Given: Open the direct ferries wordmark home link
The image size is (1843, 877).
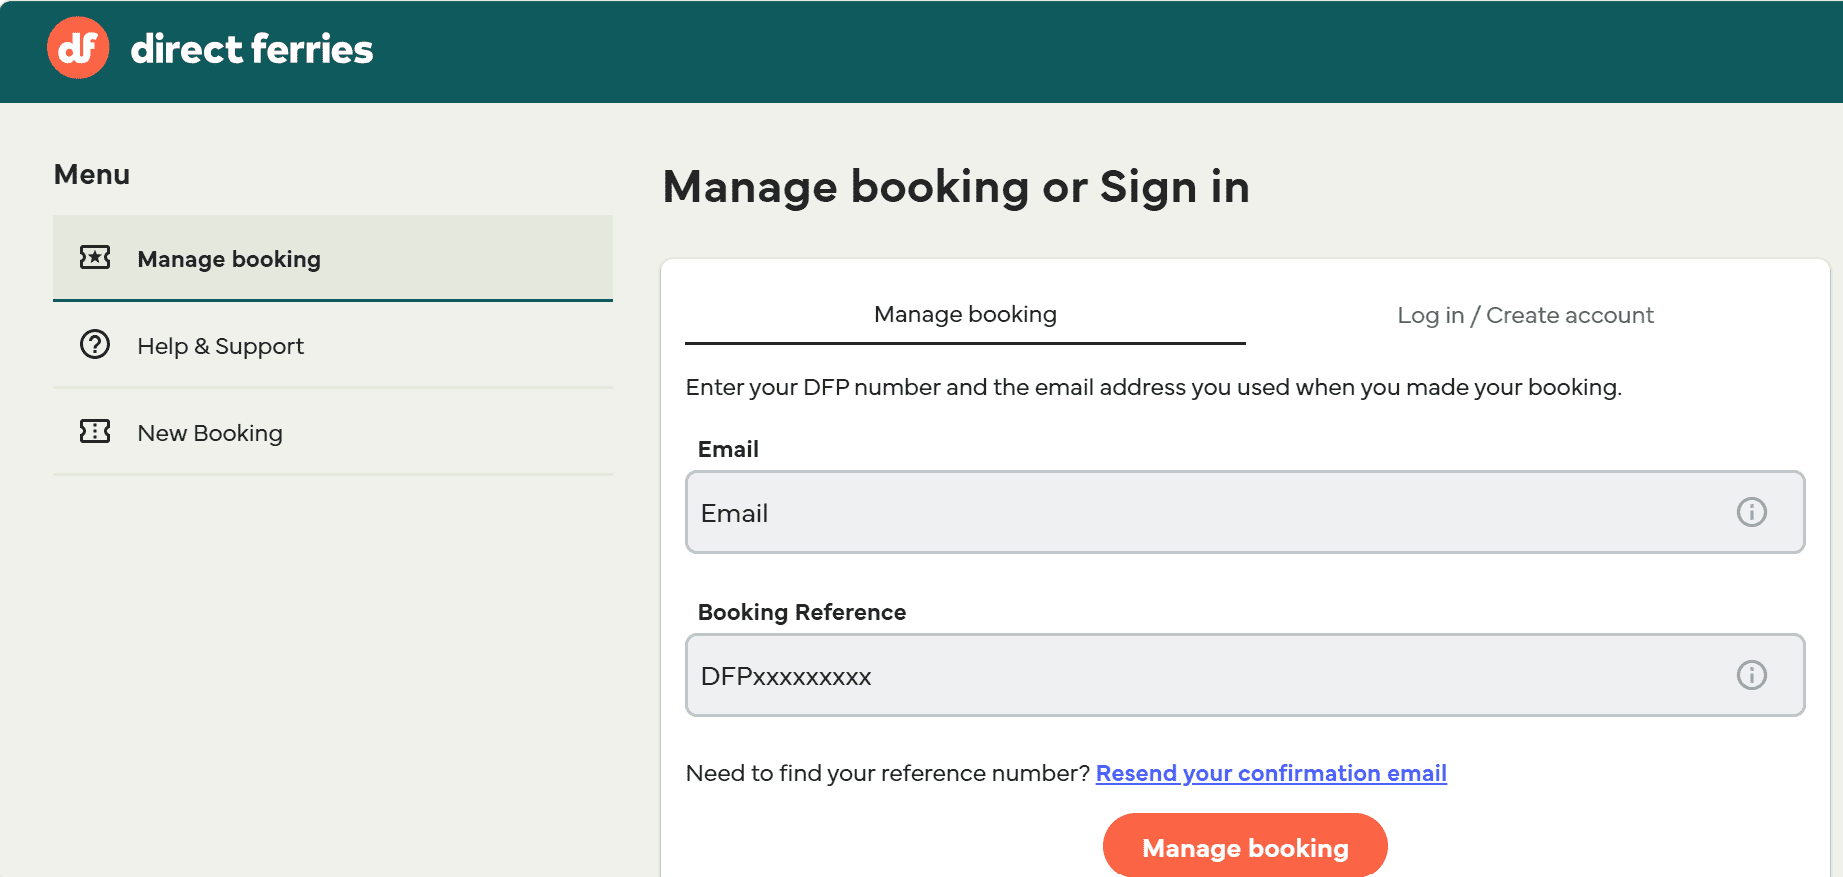Looking at the screenshot, I should (x=252, y=49).
